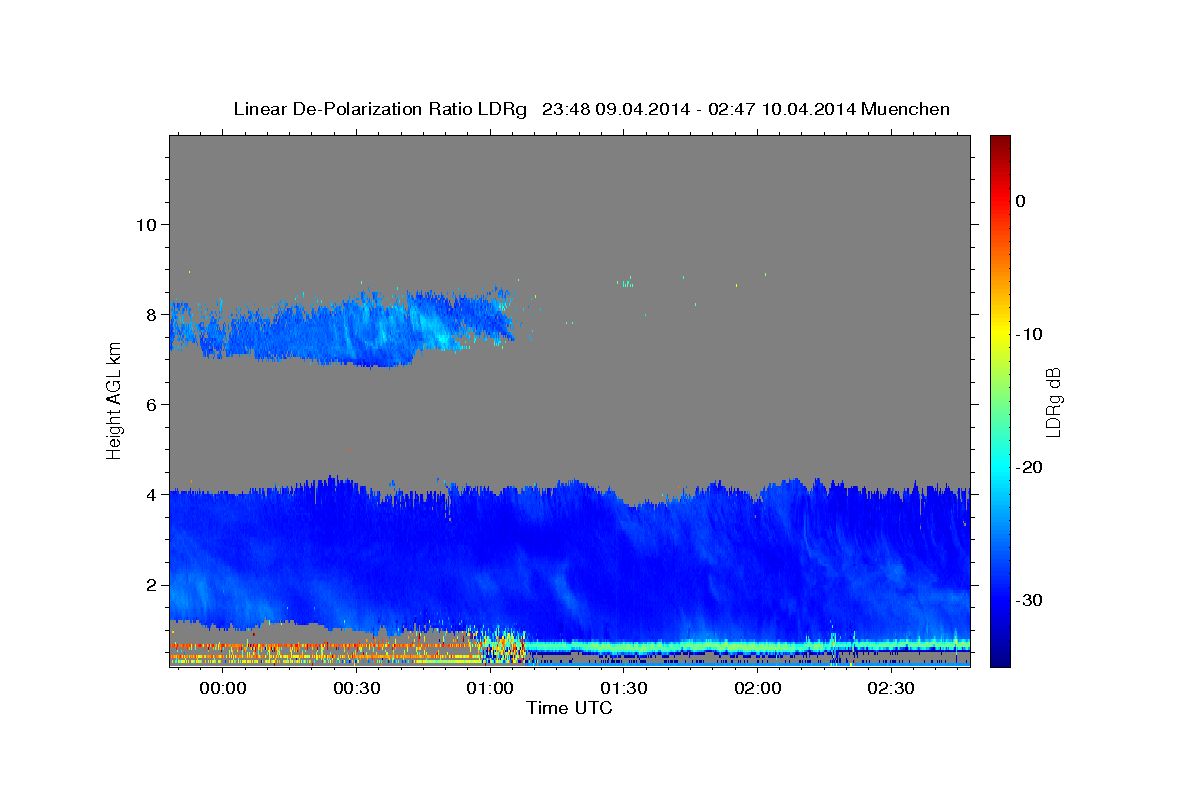1200x800 pixels.
Task: Click the 'Height AGL km' axis label
Action: [x=115, y=400]
